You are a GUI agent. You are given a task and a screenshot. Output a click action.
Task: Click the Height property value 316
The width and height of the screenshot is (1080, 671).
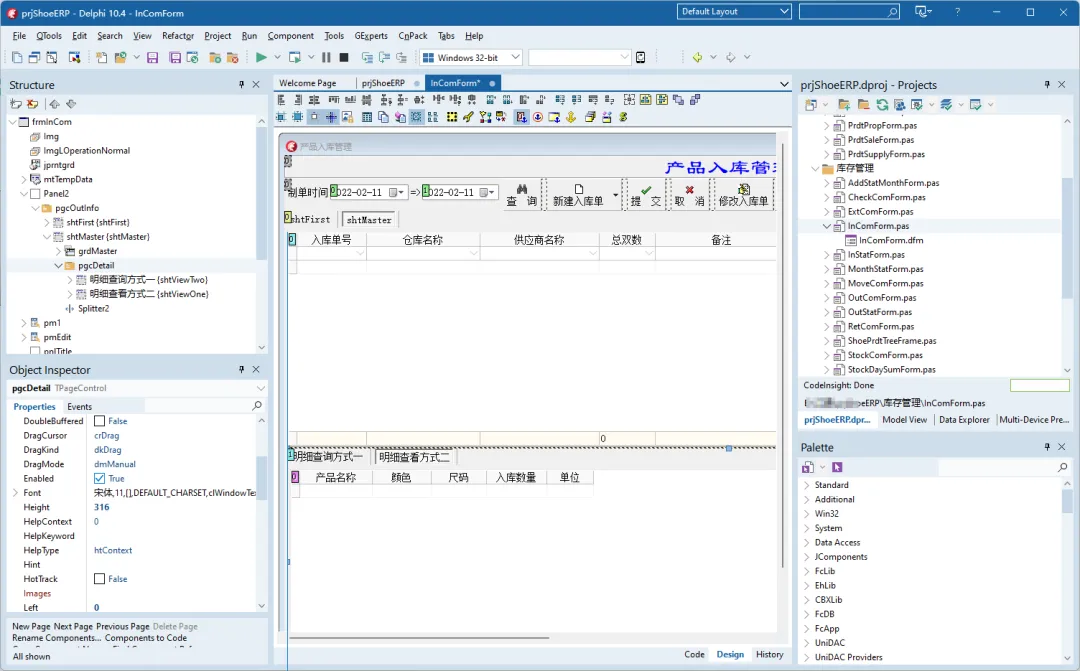click(x=101, y=507)
